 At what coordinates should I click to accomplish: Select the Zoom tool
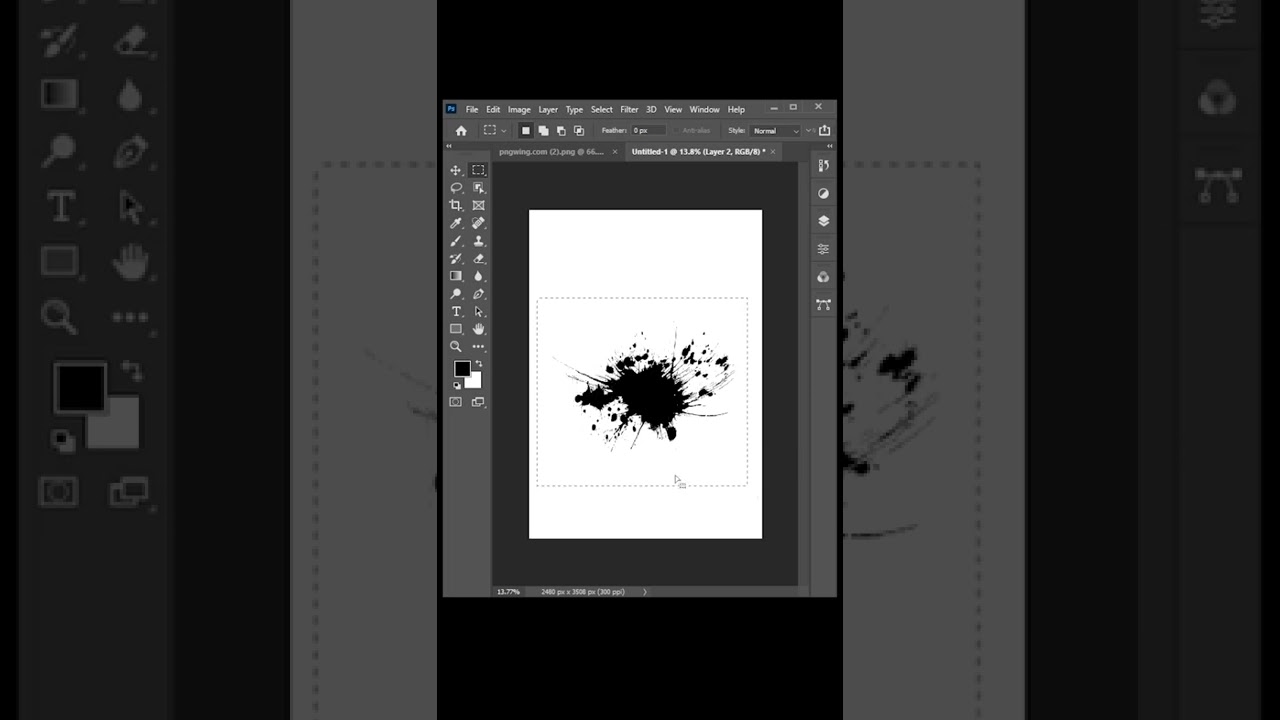coord(456,347)
